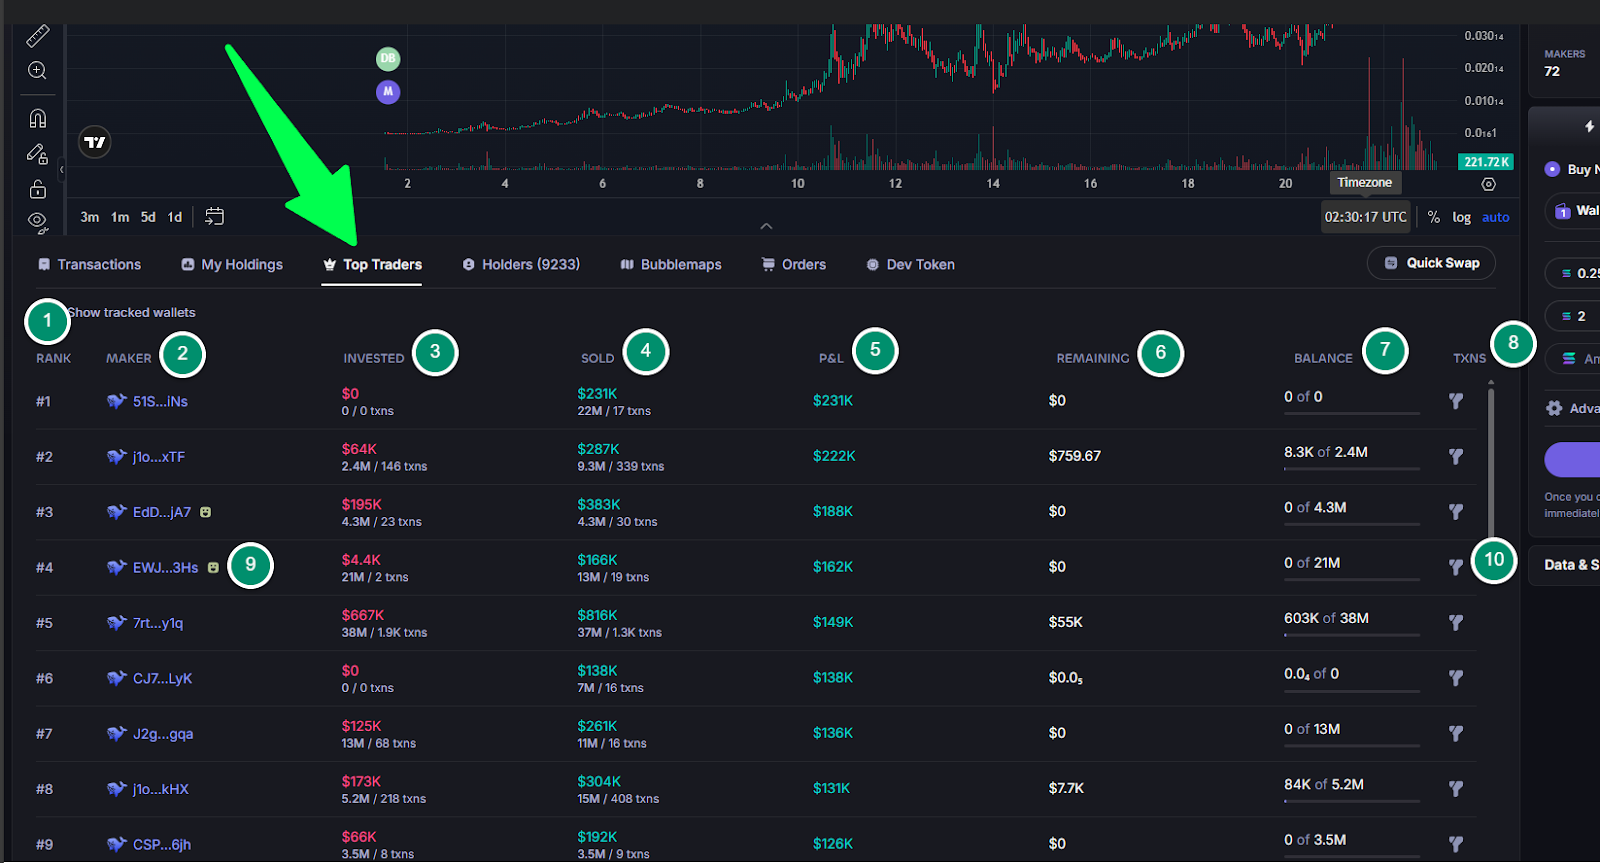Viewport: 1600px width, 863px height.
Task: Click the TradingView logo badge
Action: [x=94, y=142]
